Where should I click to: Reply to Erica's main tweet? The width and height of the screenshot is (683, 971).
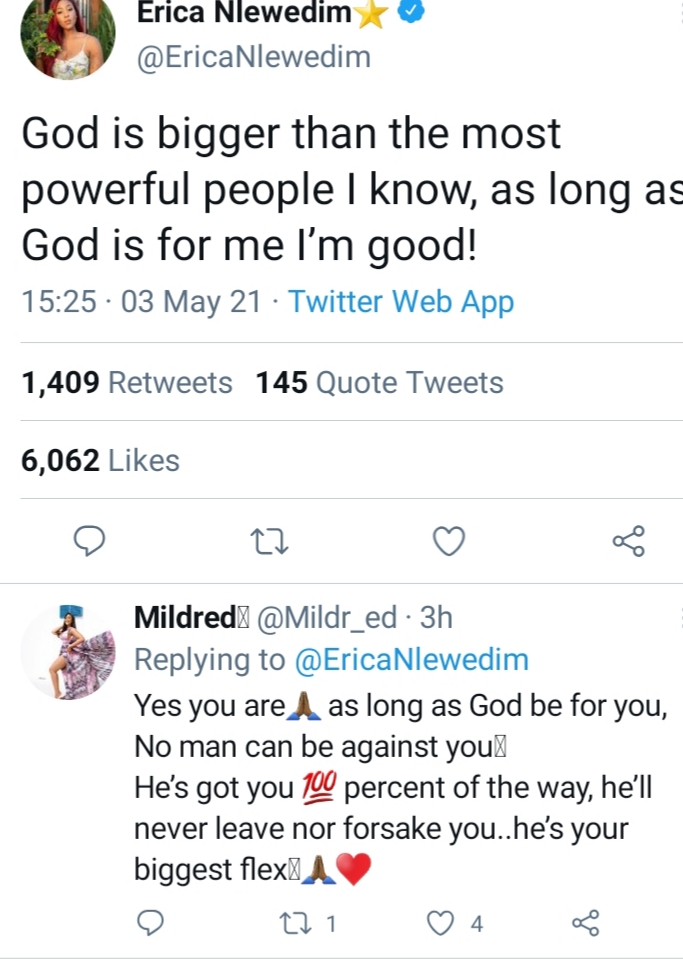point(90,541)
